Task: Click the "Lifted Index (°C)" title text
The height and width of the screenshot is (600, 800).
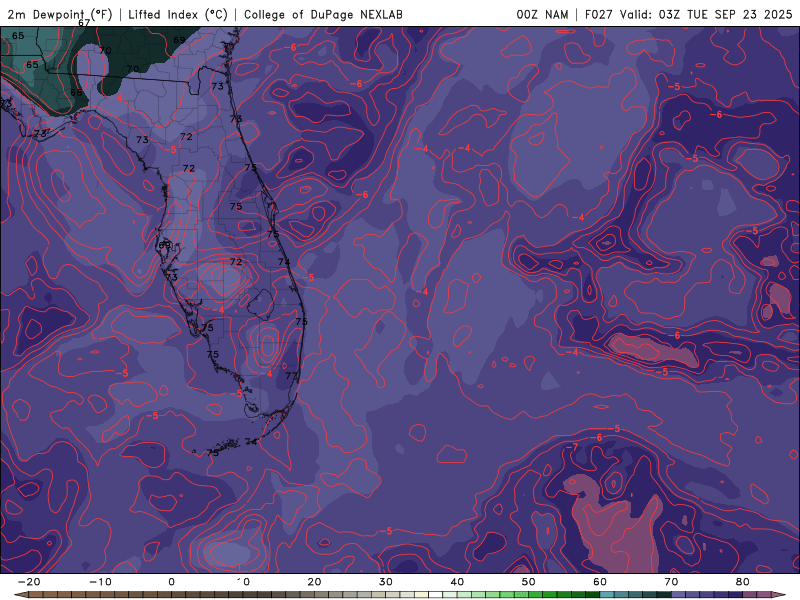Action: 178,14
